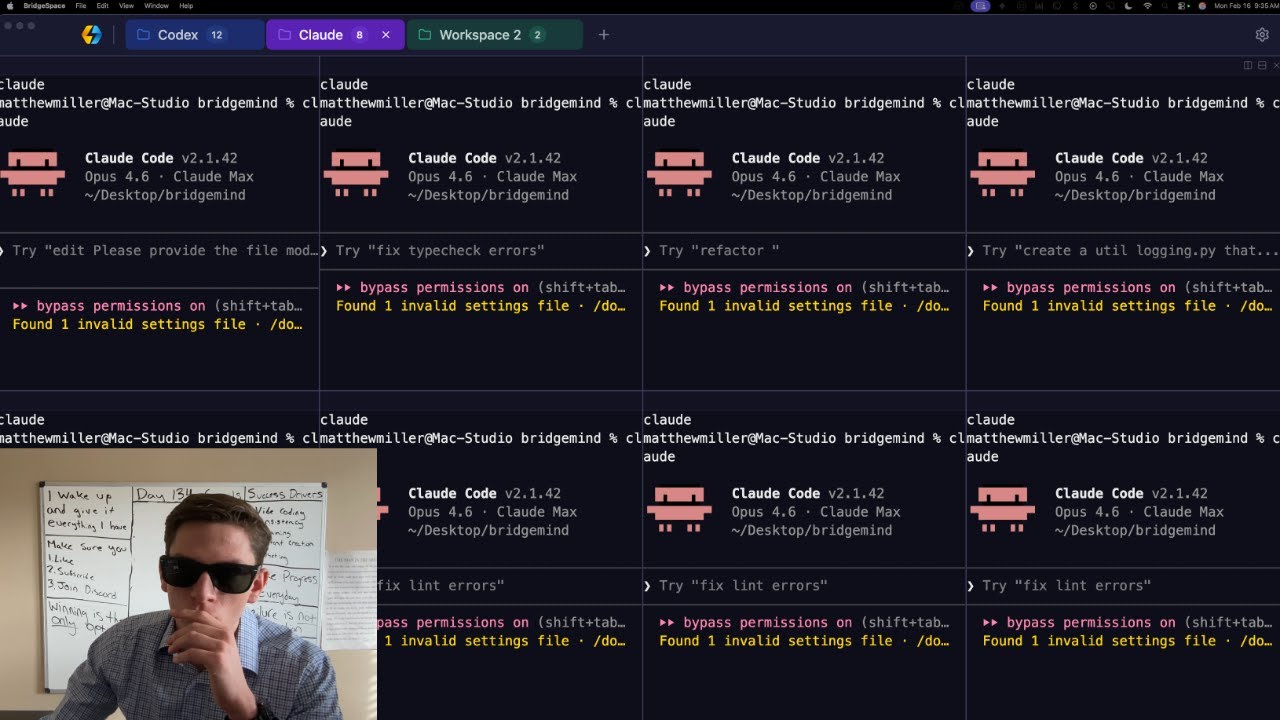This screenshot has height=720, width=1280.
Task: Click the date and time in menu bar
Action: click(1245, 5)
